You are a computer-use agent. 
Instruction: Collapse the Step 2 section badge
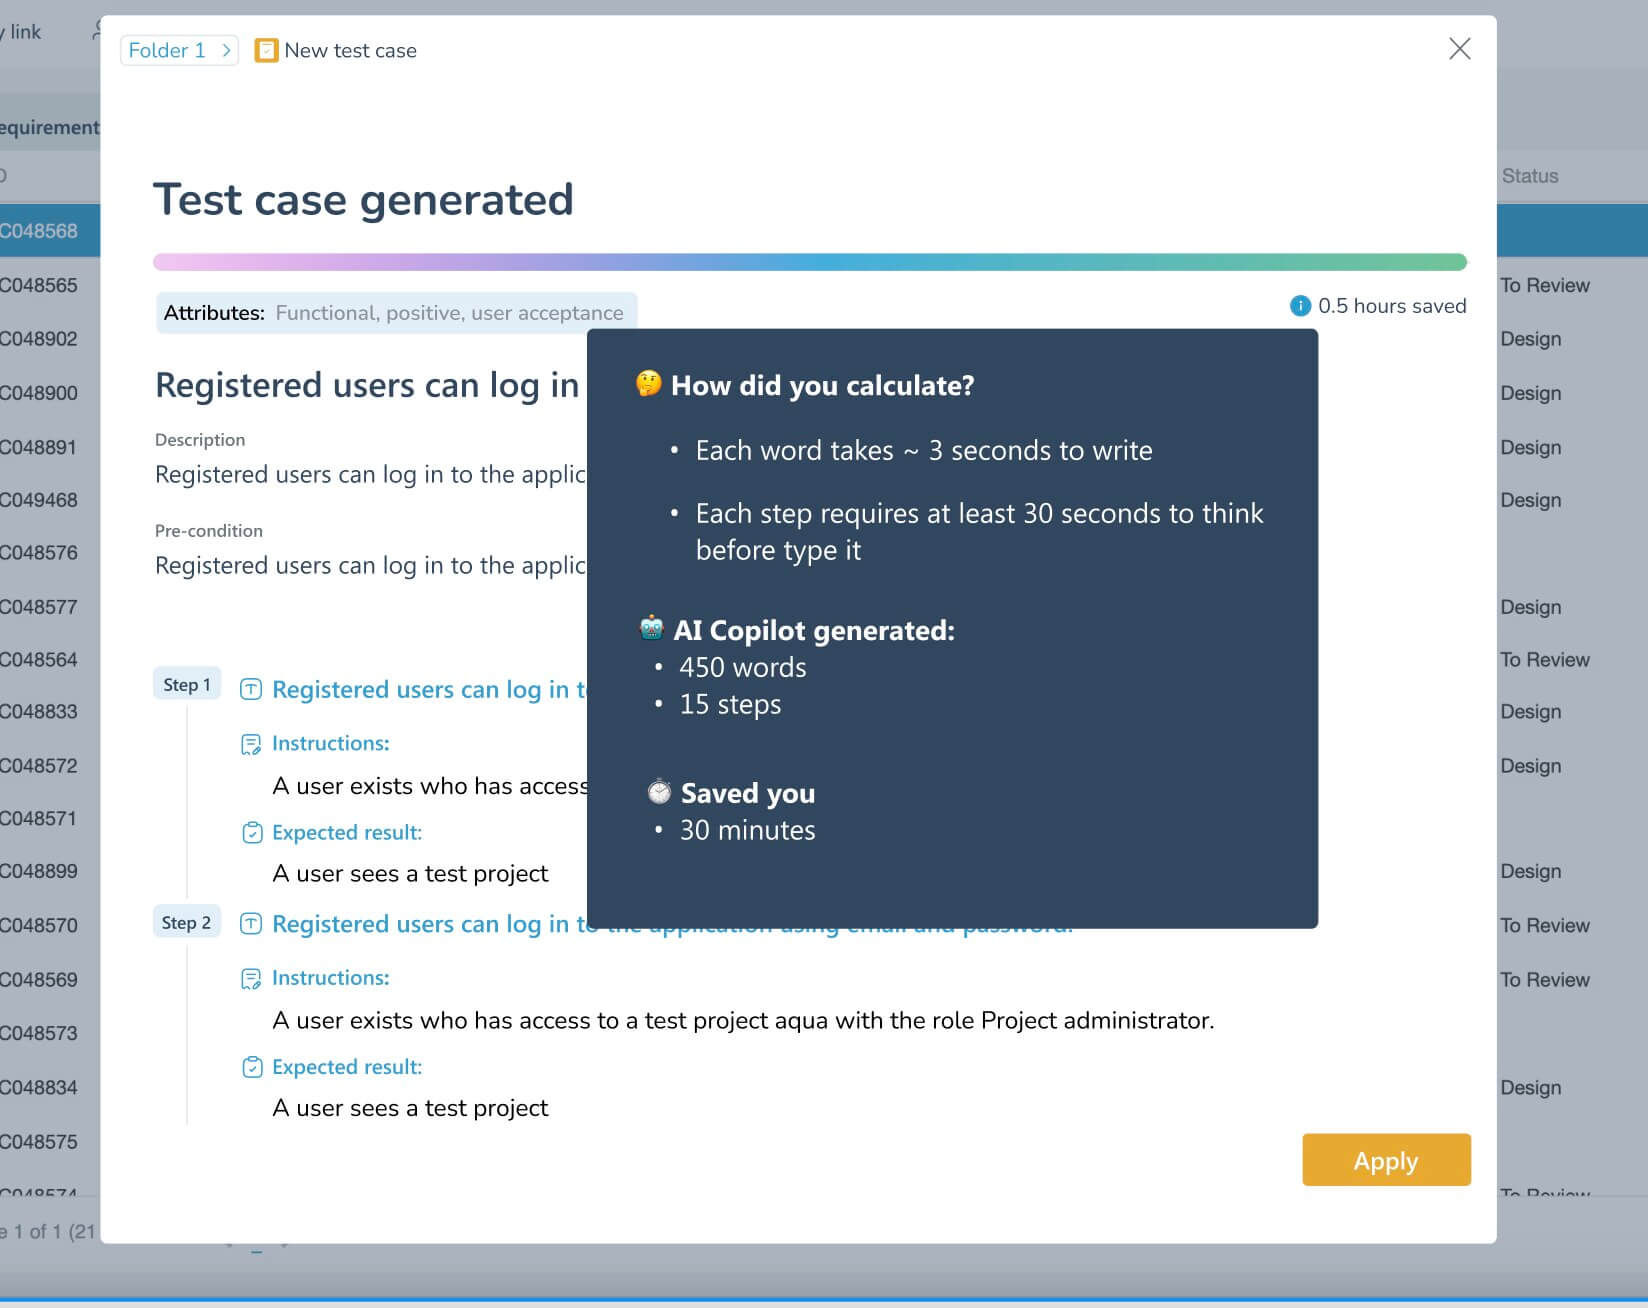[187, 922]
